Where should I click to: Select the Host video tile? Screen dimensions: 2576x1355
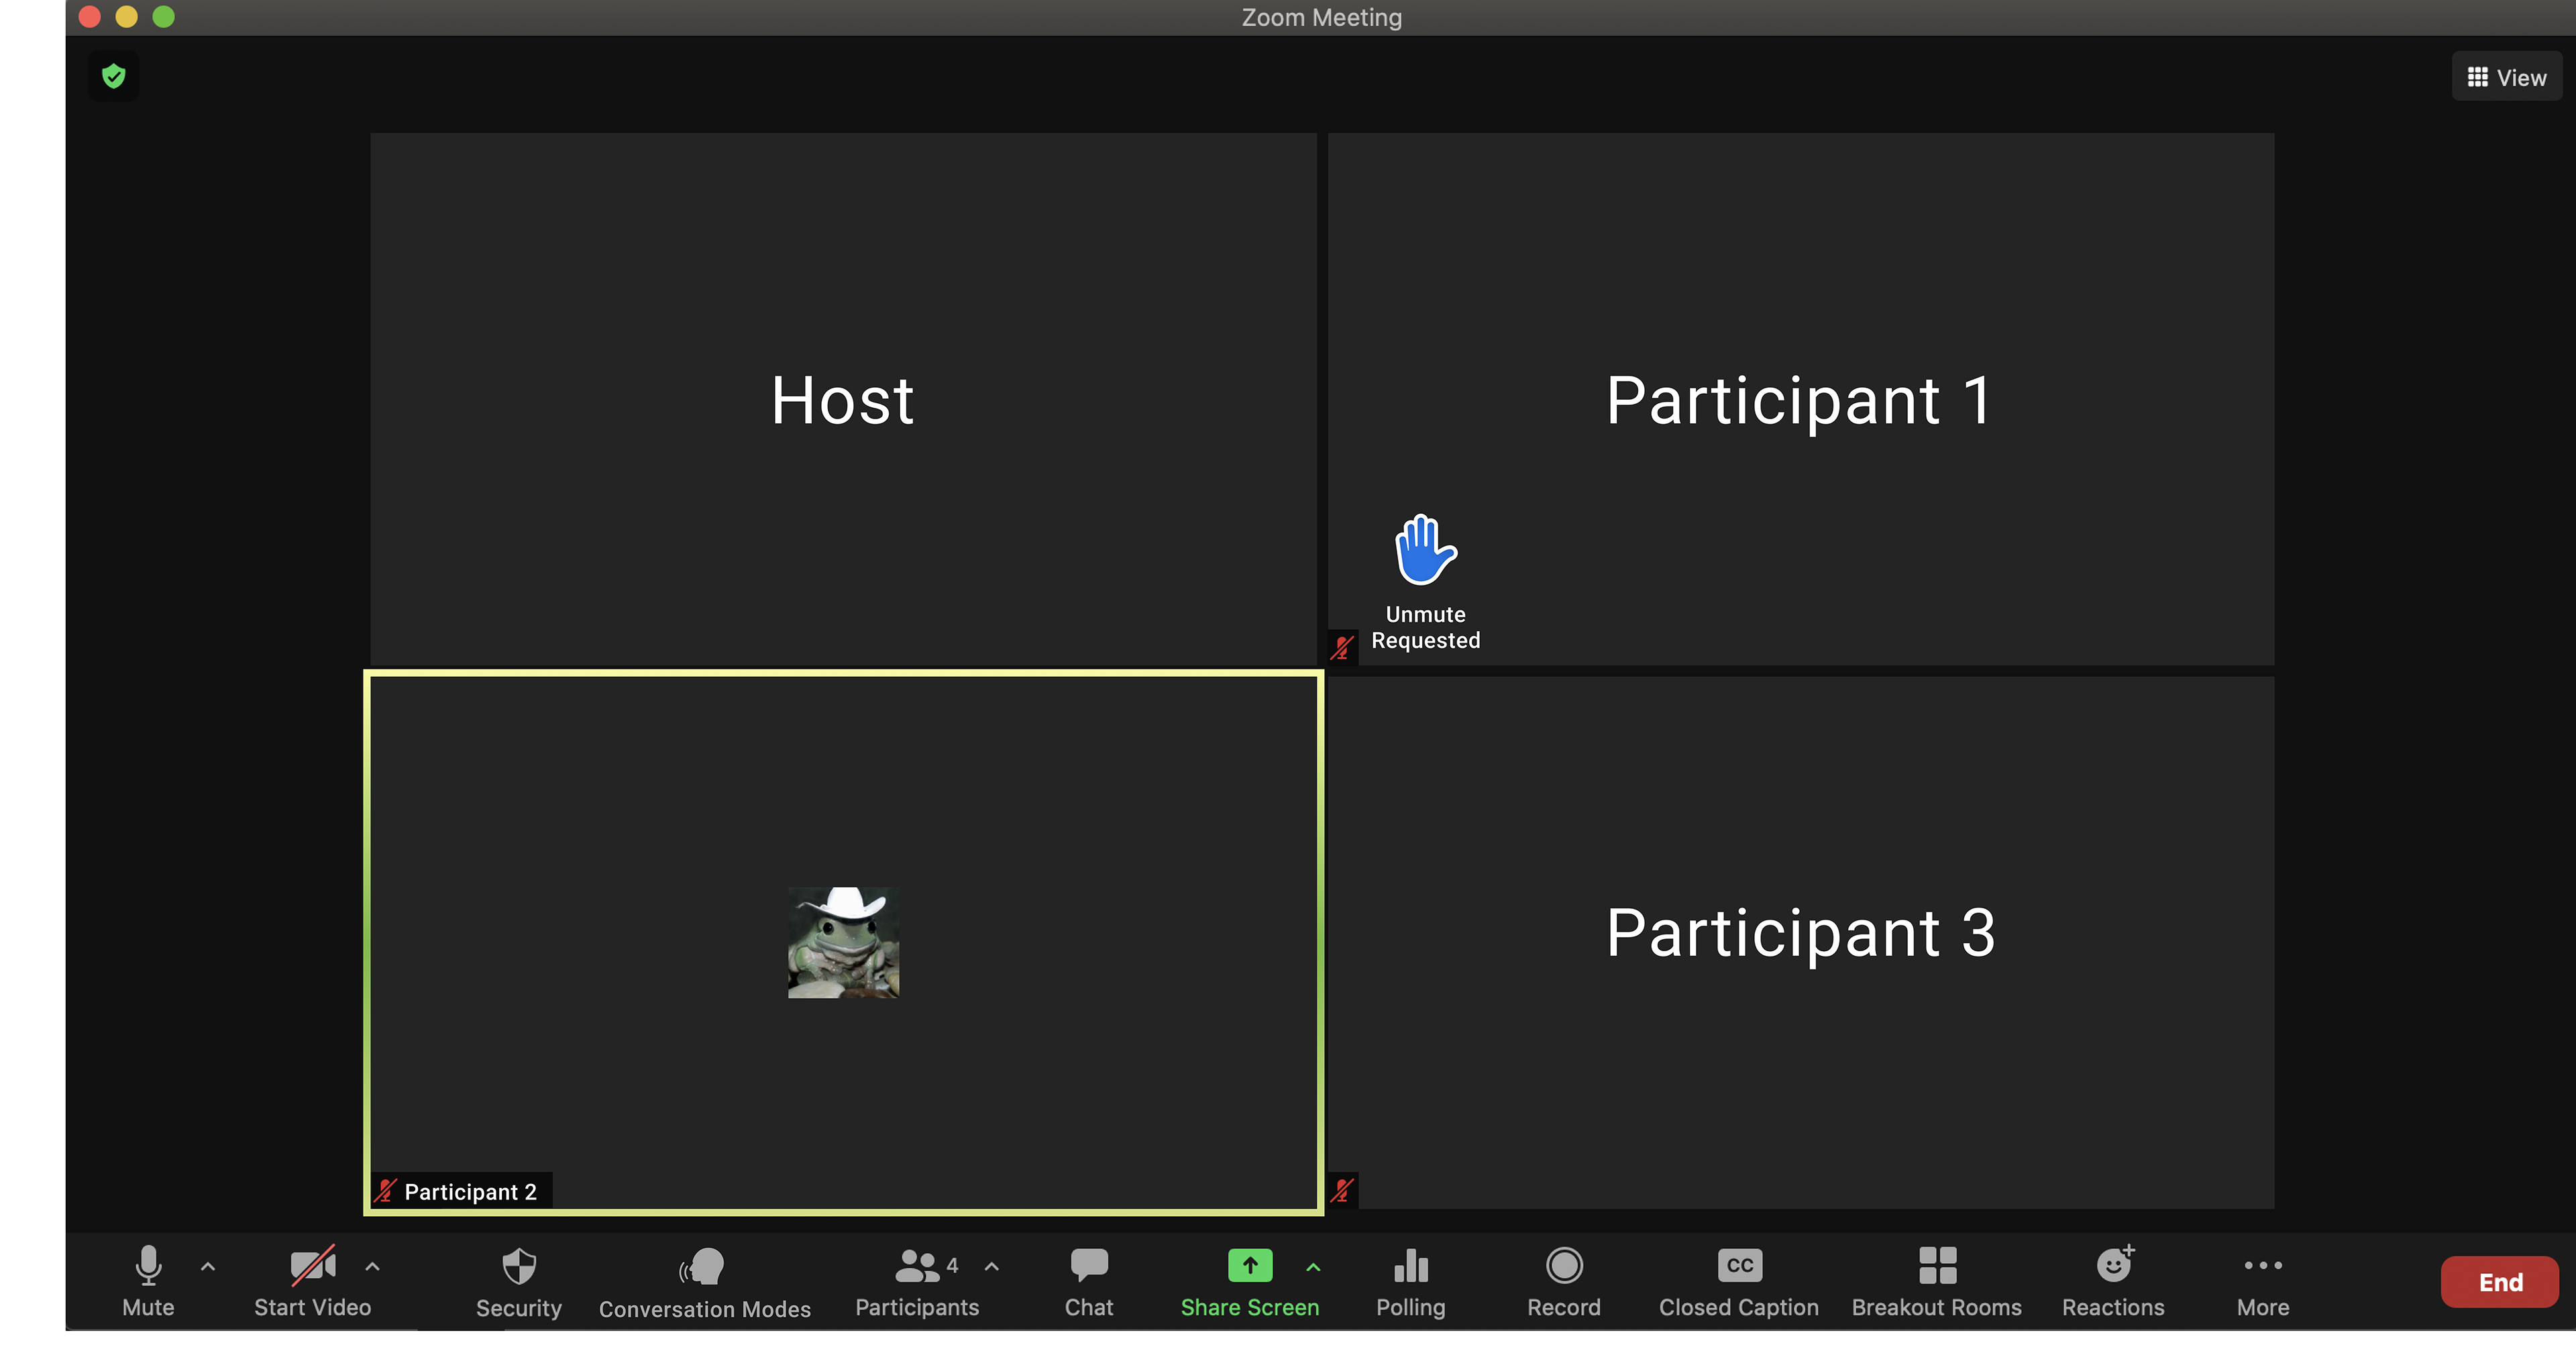(x=843, y=399)
